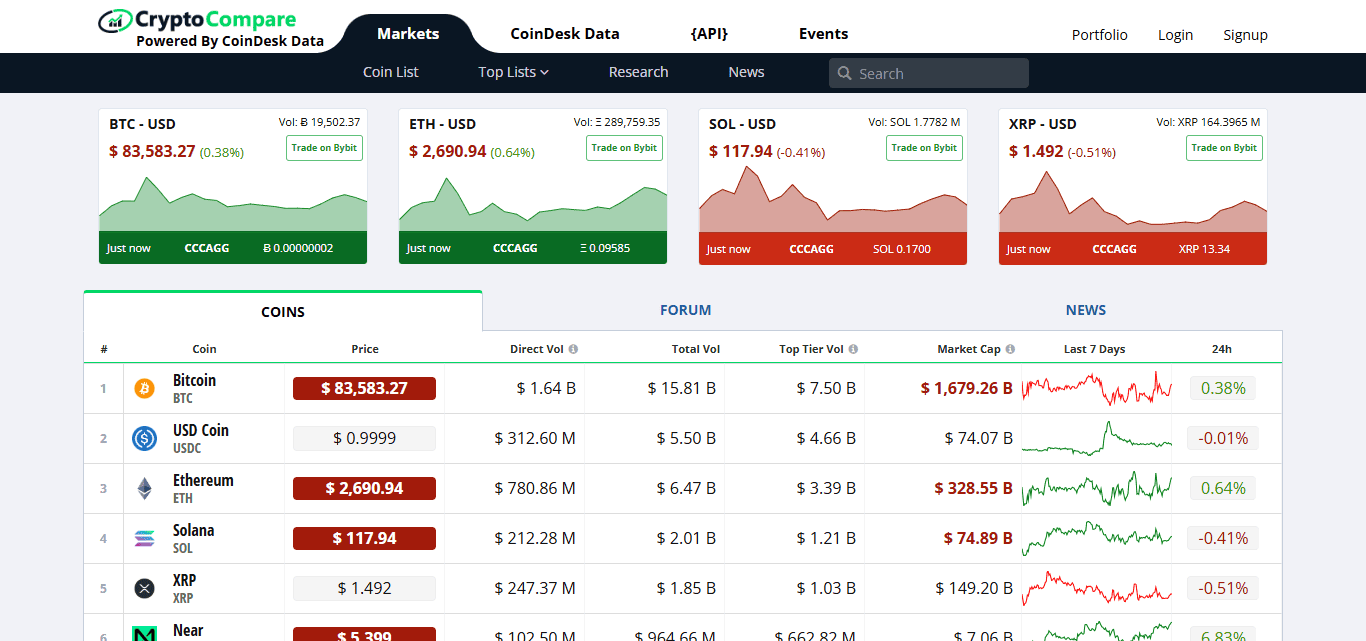1366x641 pixels.
Task: Click the Ethereum coin icon
Action: (144, 488)
